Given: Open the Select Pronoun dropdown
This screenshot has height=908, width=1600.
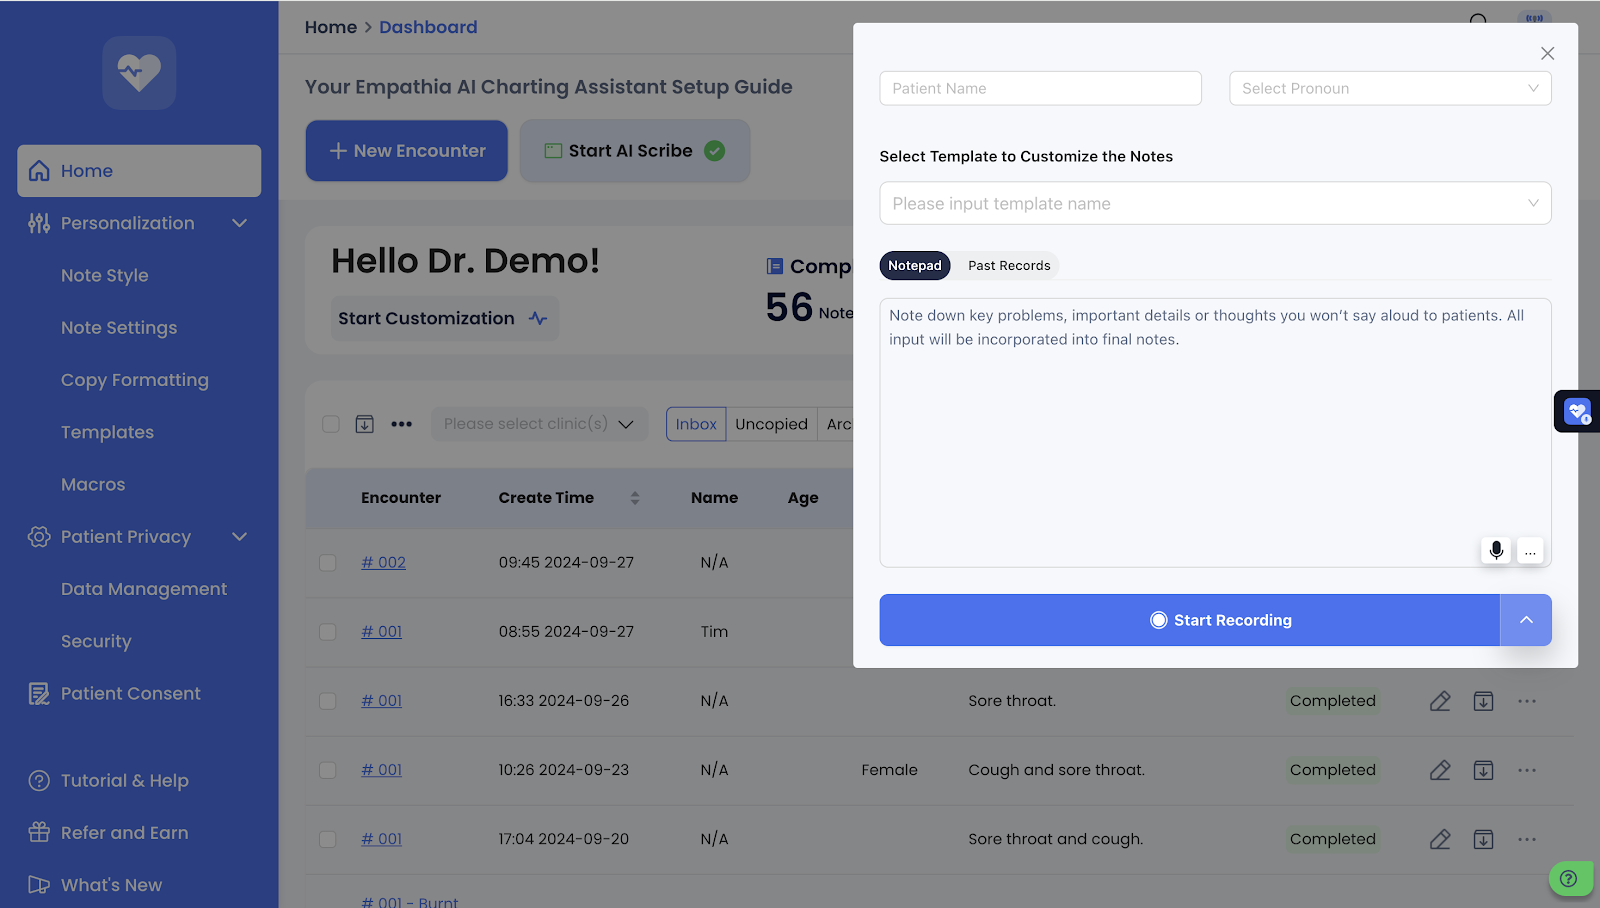Looking at the screenshot, I should [x=1390, y=88].
